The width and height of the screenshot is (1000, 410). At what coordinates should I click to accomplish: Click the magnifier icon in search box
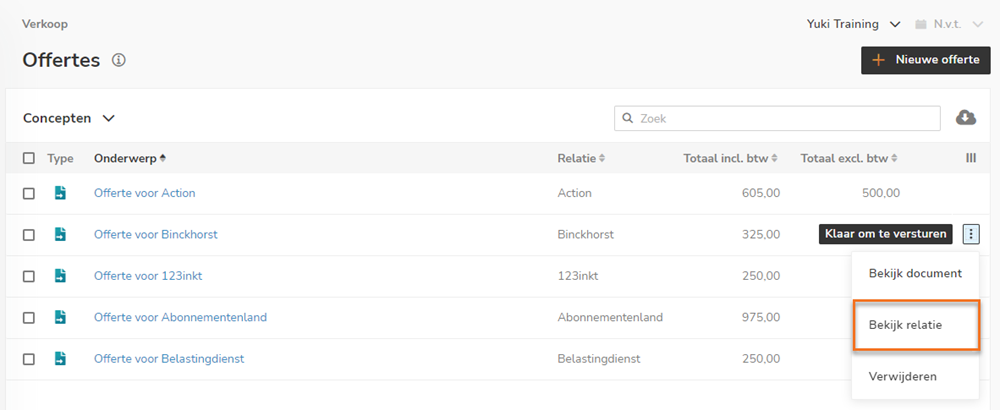tap(628, 118)
